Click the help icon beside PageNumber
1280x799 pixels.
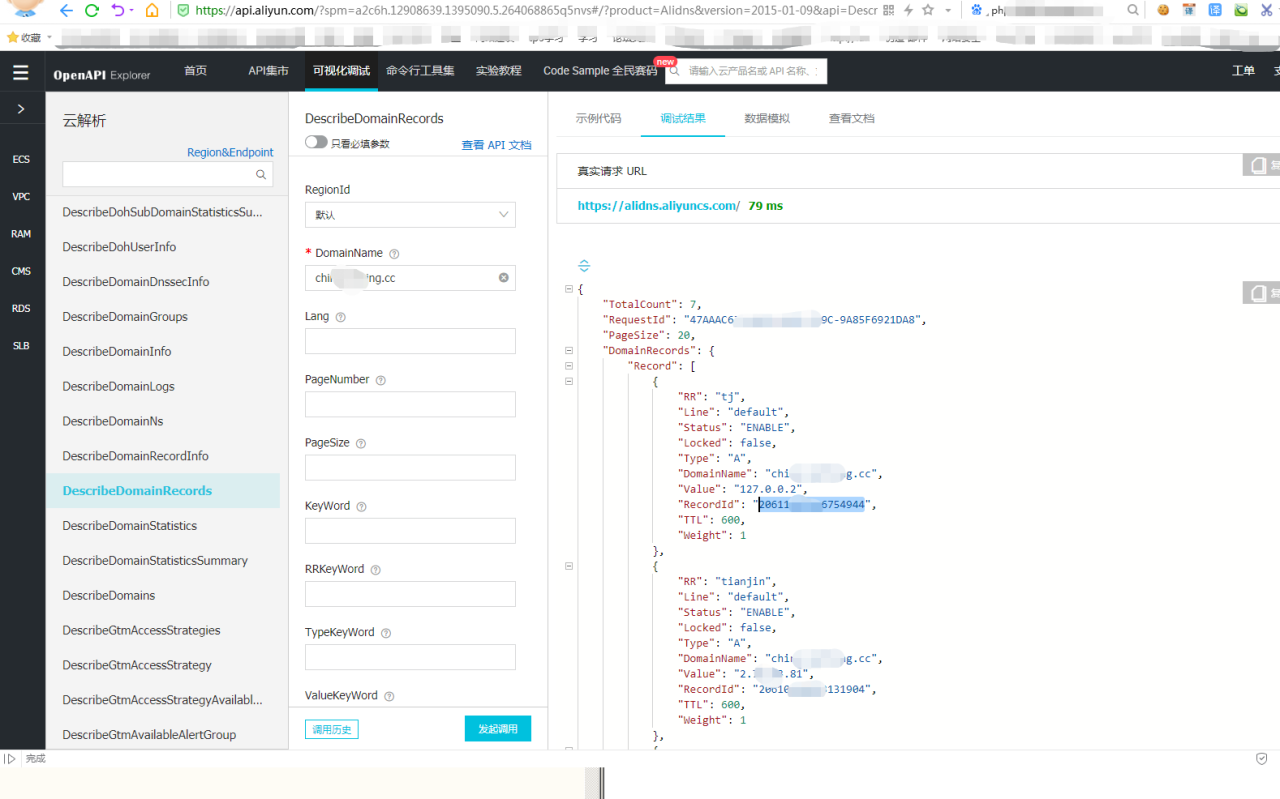[380, 380]
